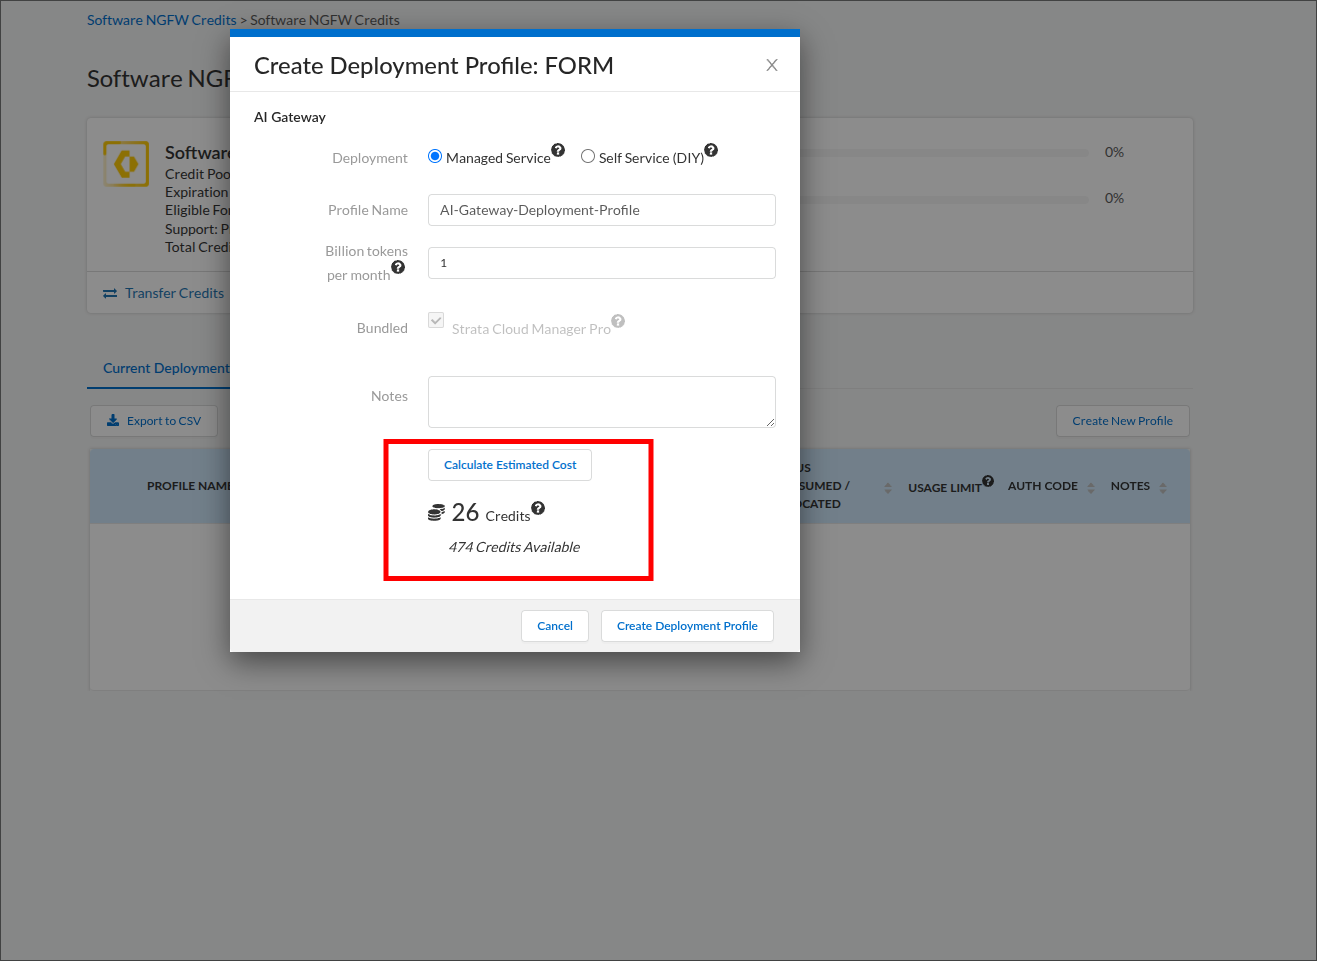
Task: Select Self Service (DIY) deployment option
Action: click(x=588, y=156)
